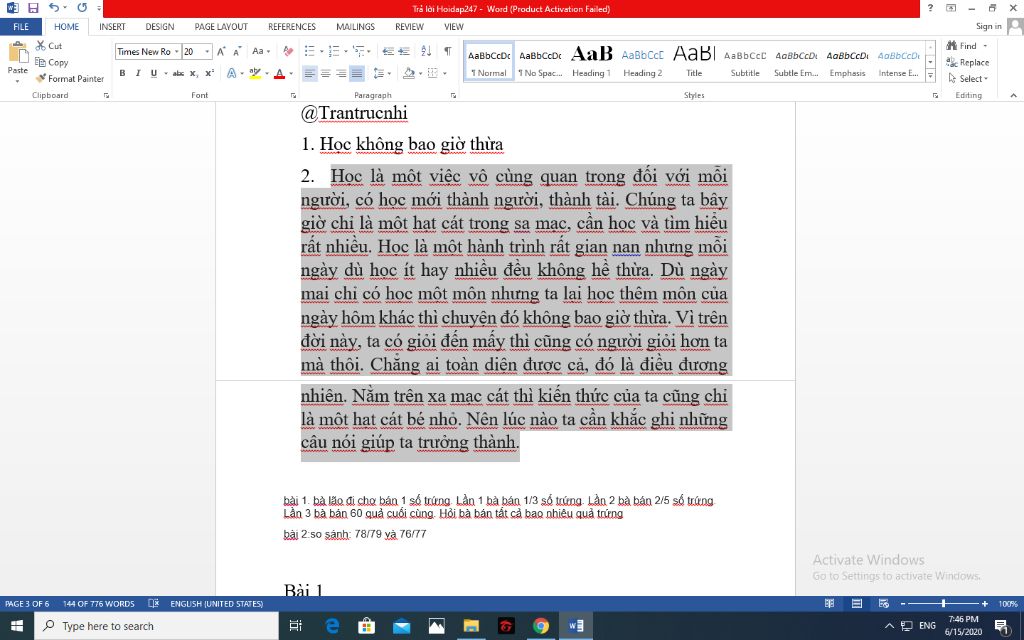Click the Windows search box
1024x640 pixels.
pyautogui.click(x=158, y=626)
